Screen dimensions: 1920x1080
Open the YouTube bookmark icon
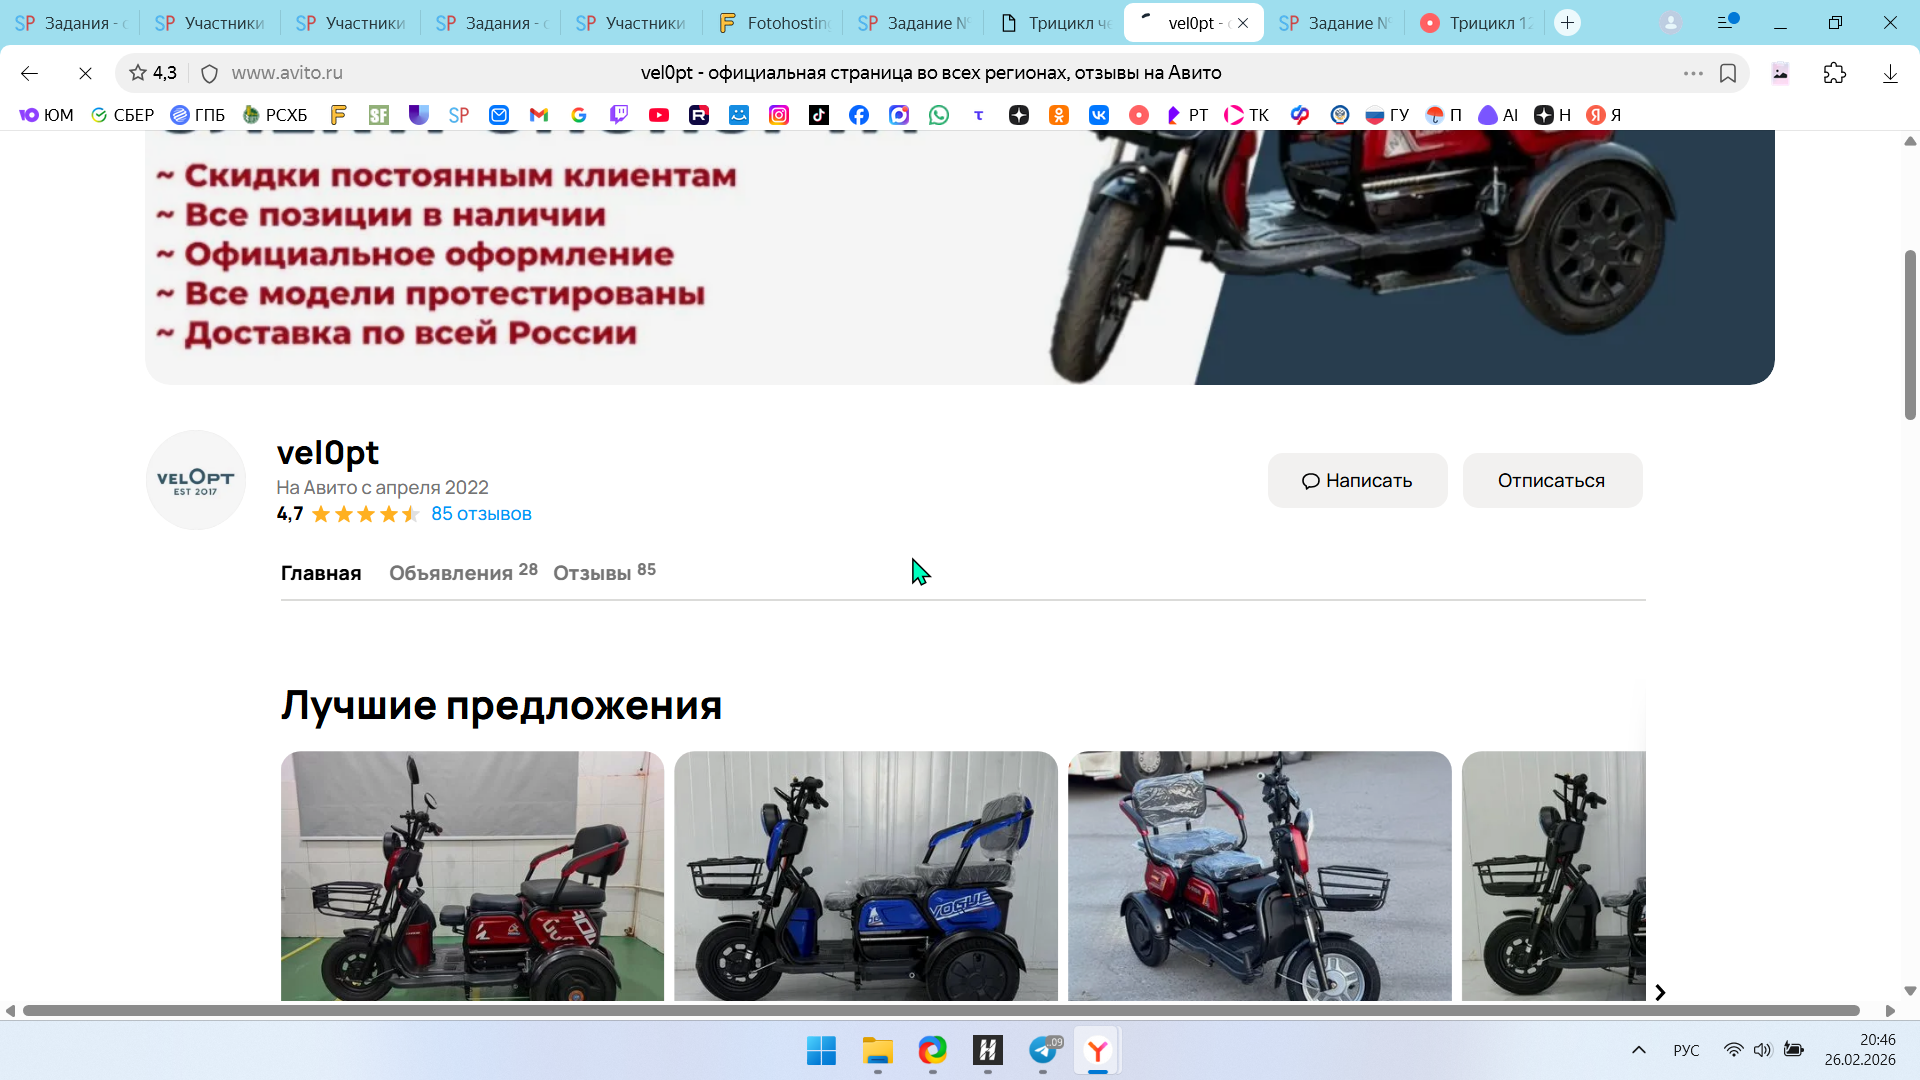[x=658, y=115]
